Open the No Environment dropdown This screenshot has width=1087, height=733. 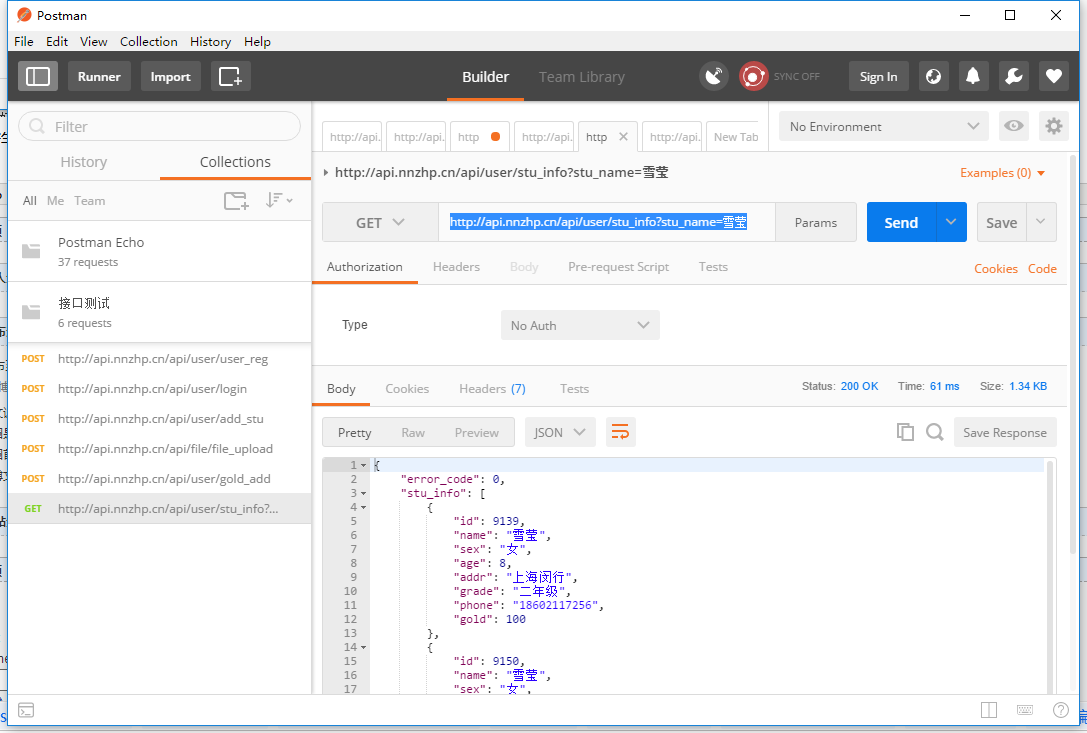tap(884, 126)
